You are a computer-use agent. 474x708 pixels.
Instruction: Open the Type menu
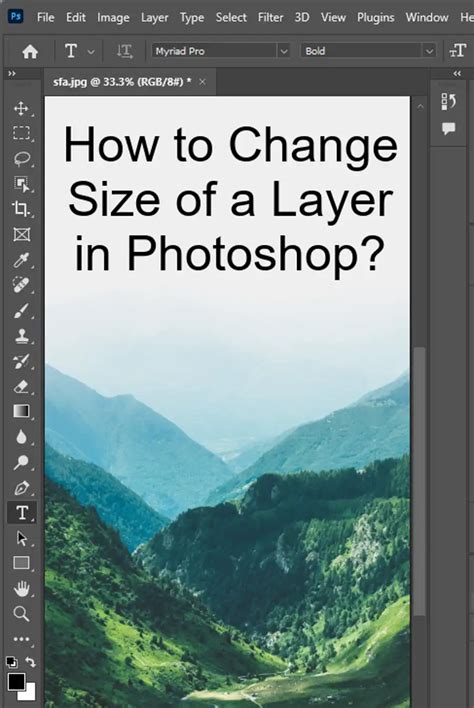[192, 18]
